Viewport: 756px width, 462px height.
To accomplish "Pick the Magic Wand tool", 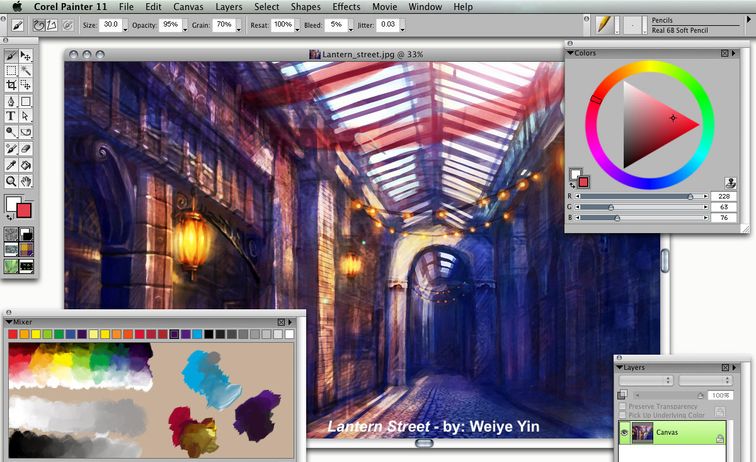I will tap(26, 71).
